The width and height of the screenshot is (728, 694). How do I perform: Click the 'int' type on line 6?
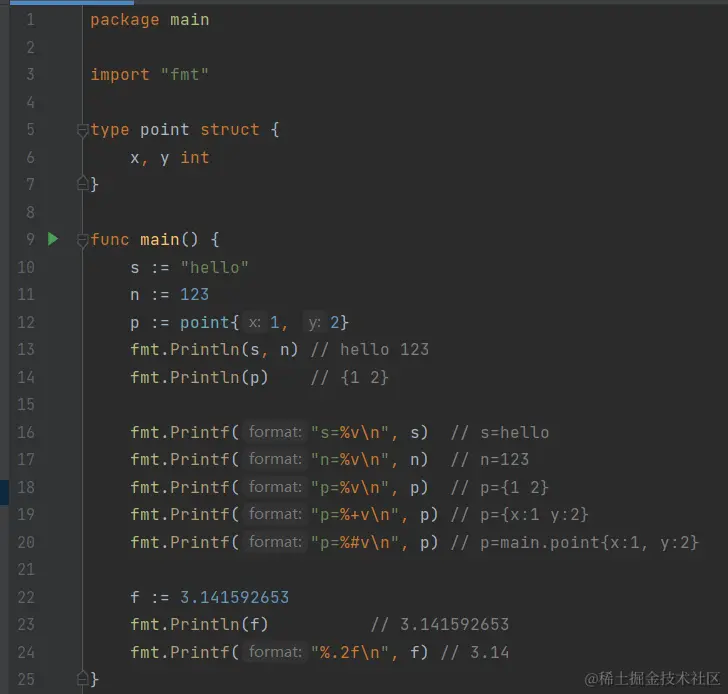click(x=195, y=157)
